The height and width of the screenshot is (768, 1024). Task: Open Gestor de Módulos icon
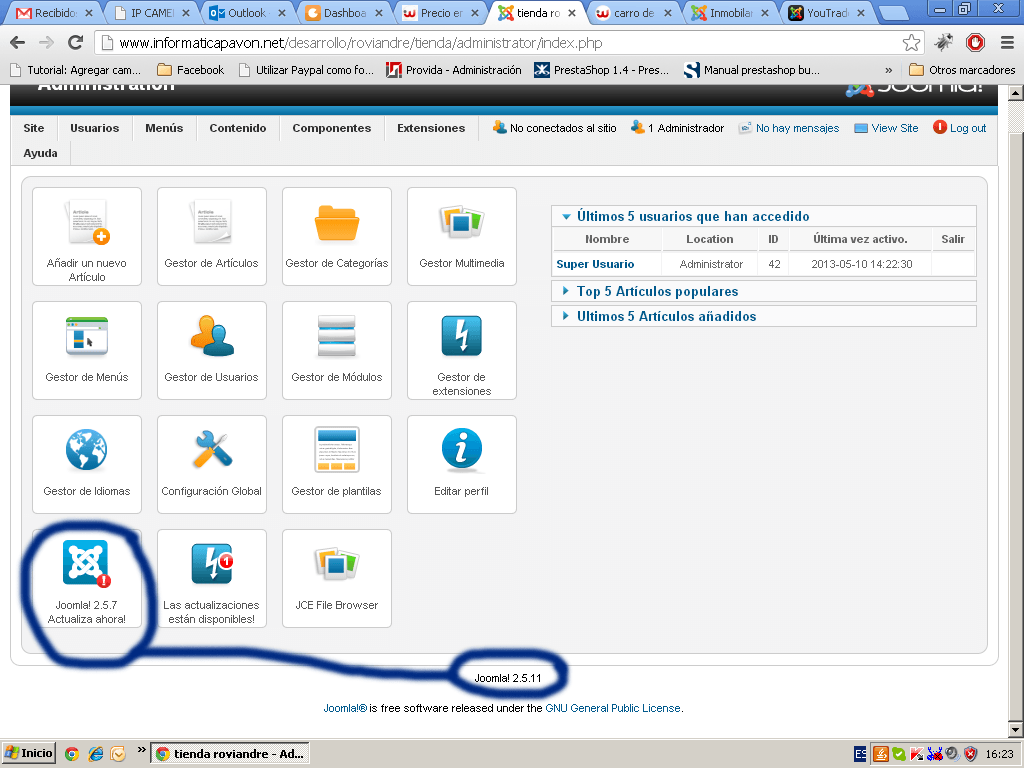pyautogui.click(x=336, y=336)
